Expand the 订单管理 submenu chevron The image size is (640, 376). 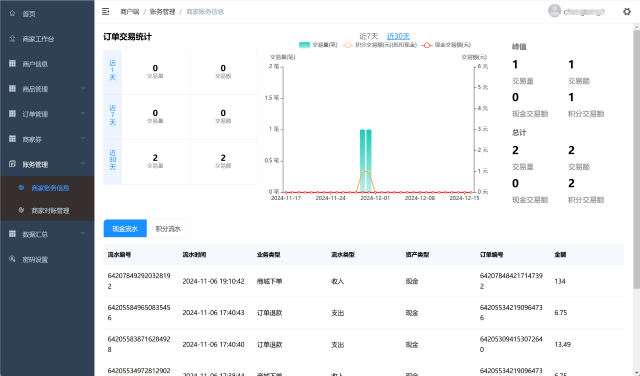point(83,113)
